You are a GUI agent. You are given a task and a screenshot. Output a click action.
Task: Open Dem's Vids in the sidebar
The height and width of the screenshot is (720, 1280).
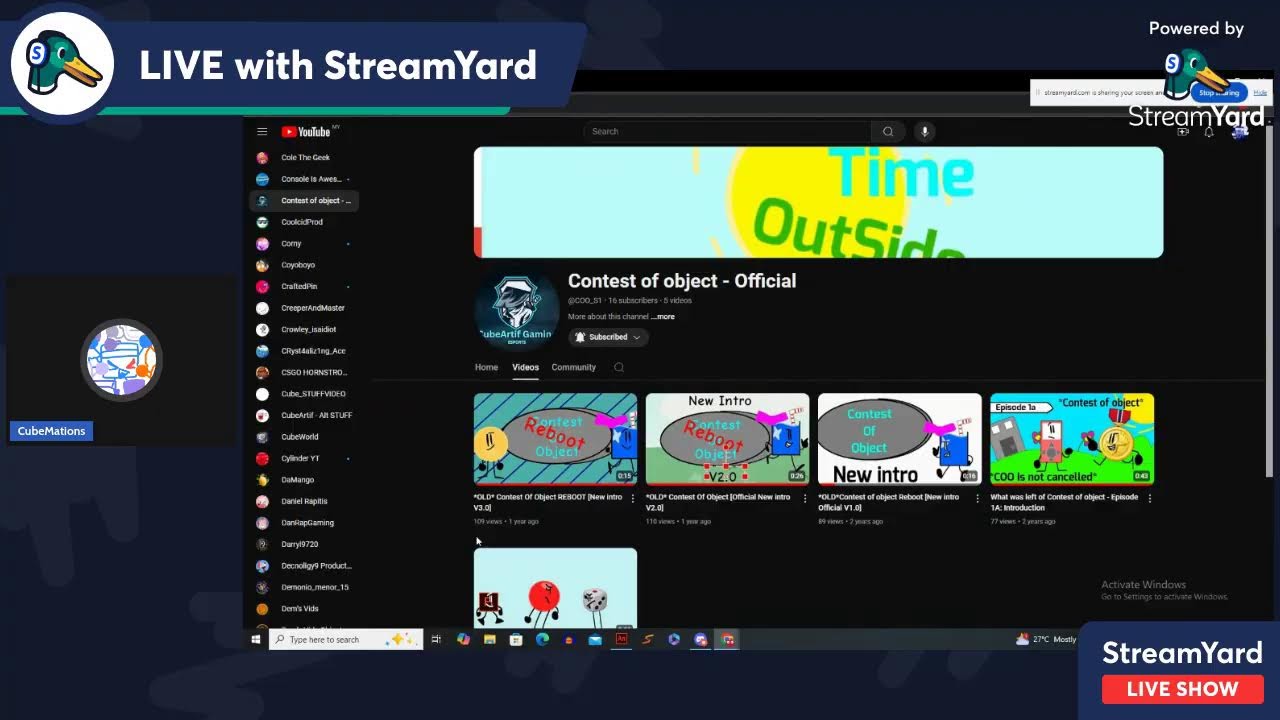coord(304,609)
